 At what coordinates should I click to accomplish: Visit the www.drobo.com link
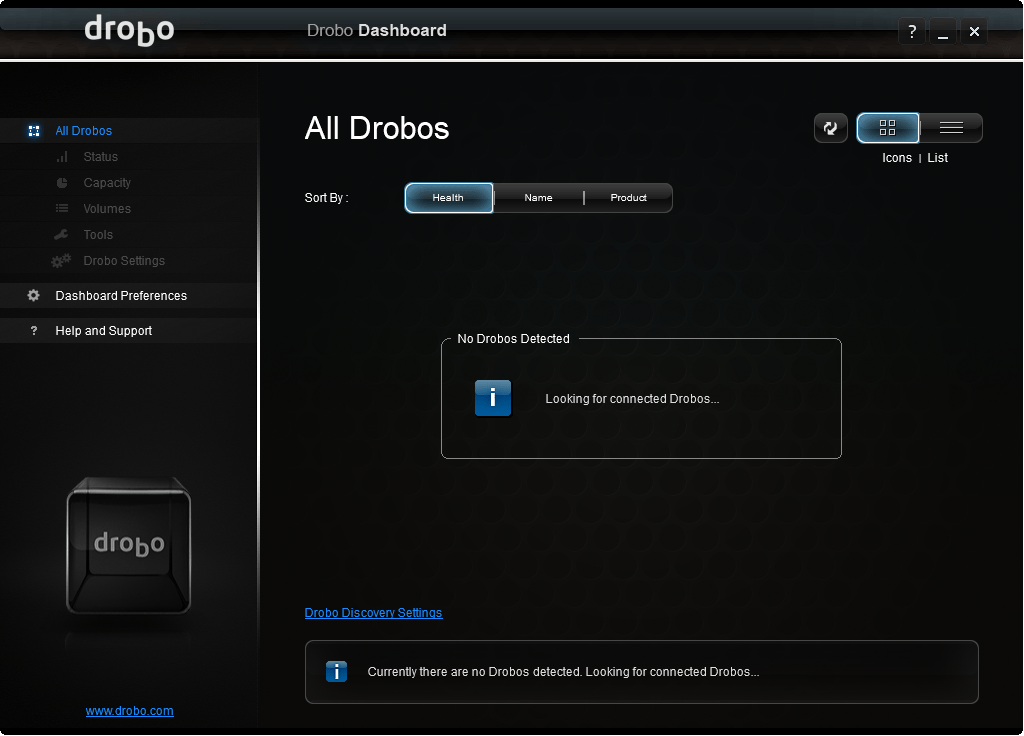coord(129,711)
